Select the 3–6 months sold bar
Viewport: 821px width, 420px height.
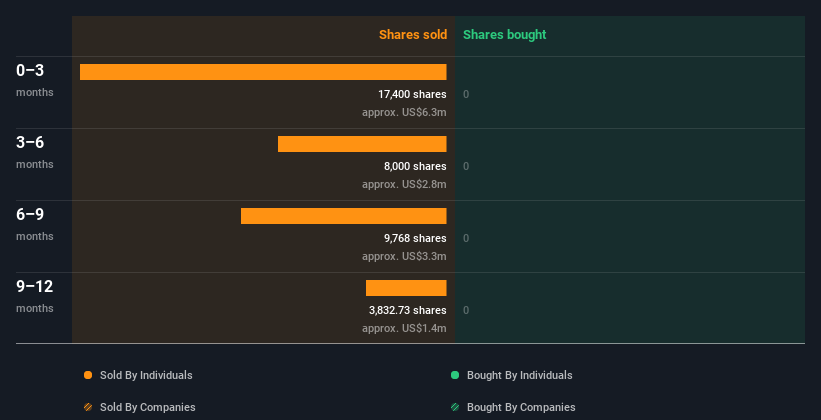click(x=362, y=144)
